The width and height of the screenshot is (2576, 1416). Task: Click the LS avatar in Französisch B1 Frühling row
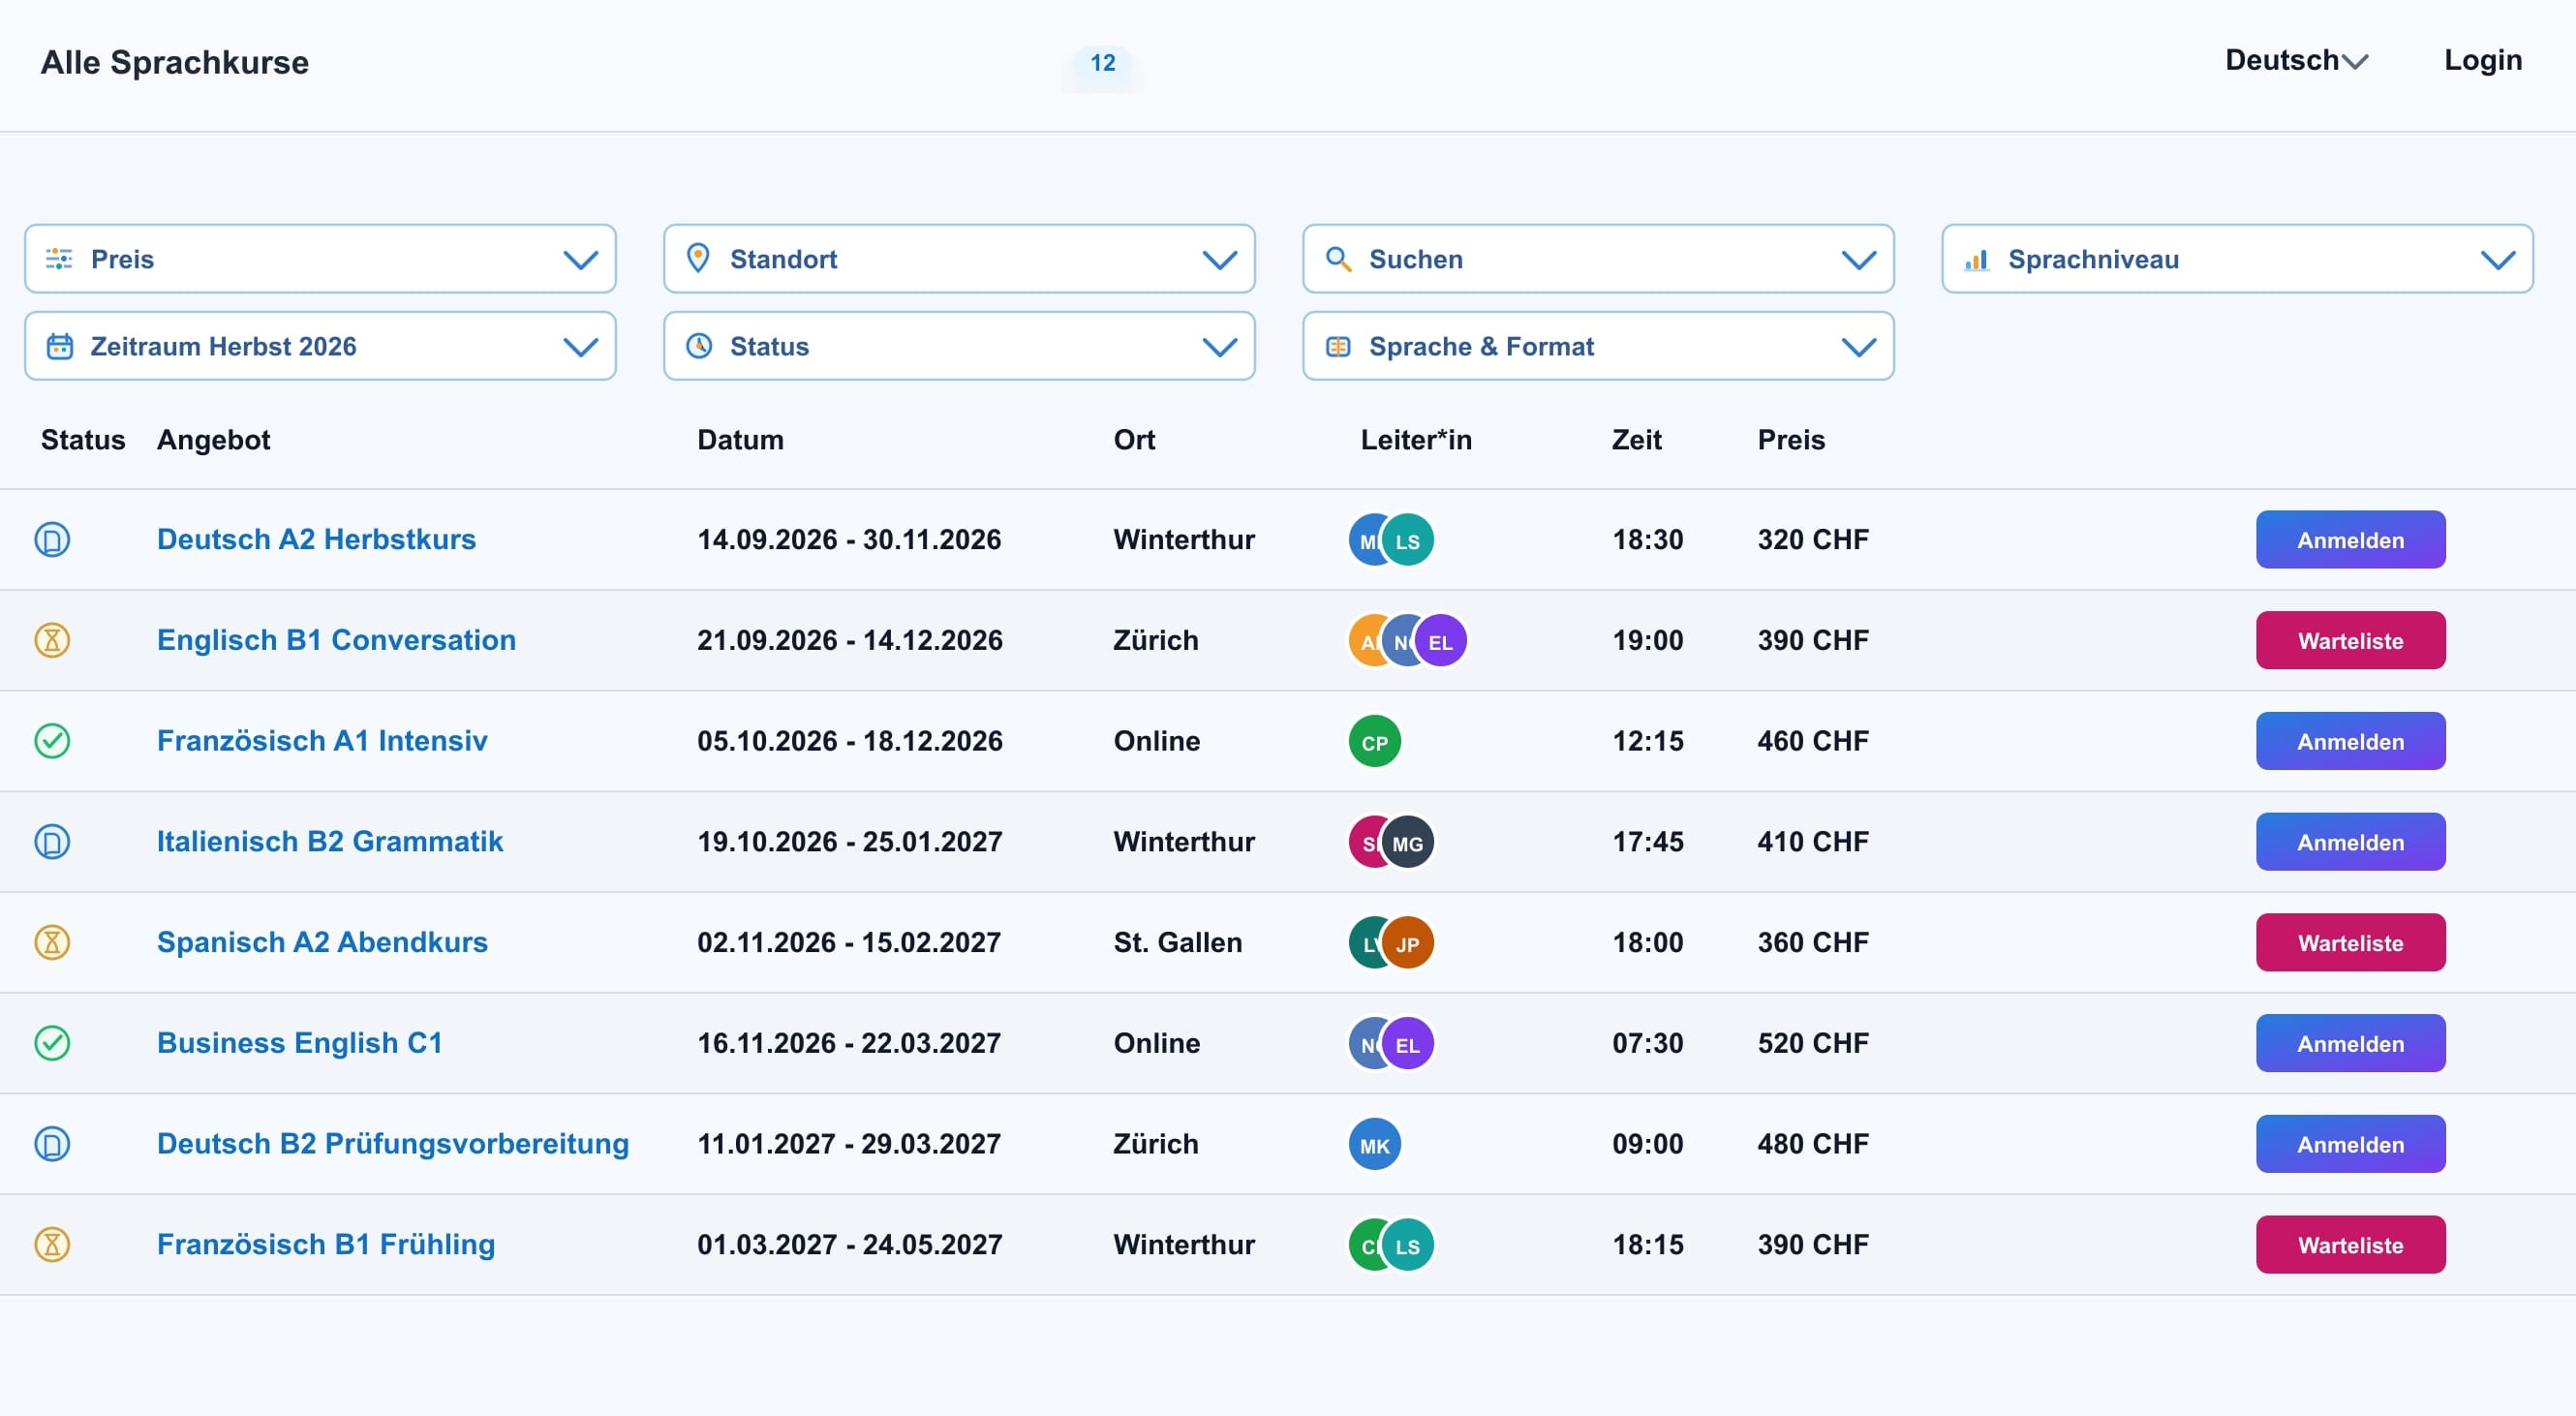coord(1408,1246)
